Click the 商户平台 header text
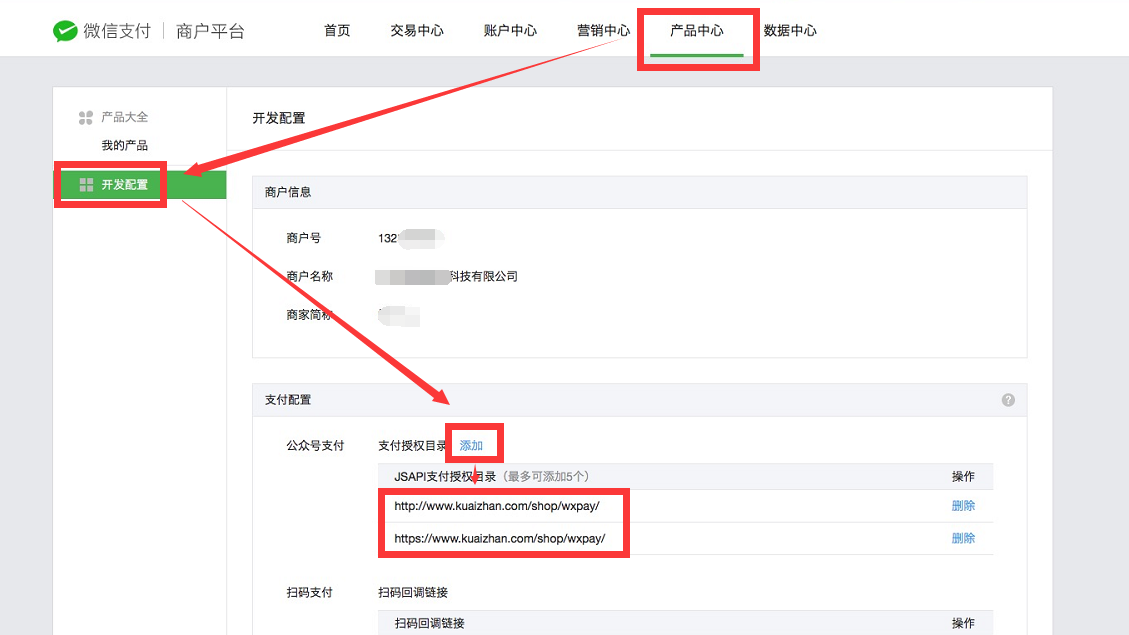 [x=210, y=31]
